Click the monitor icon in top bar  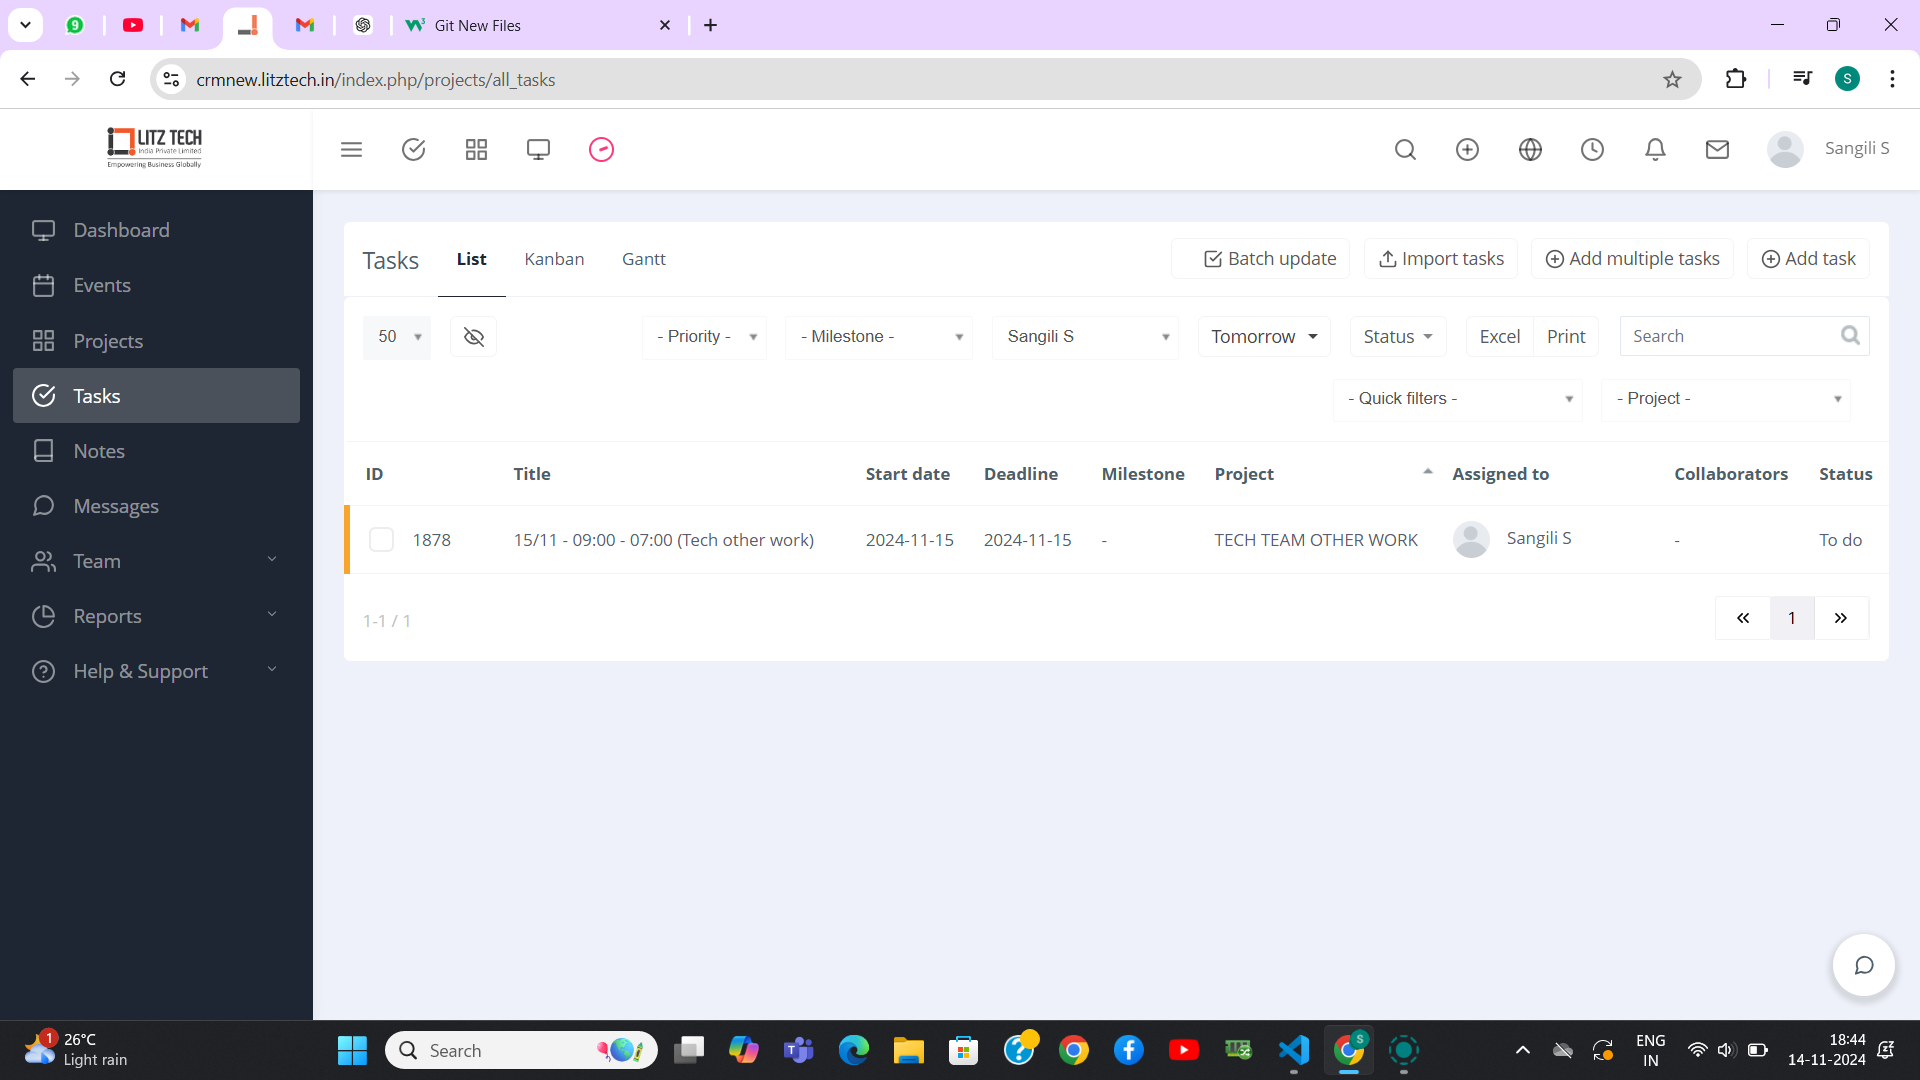538,150
